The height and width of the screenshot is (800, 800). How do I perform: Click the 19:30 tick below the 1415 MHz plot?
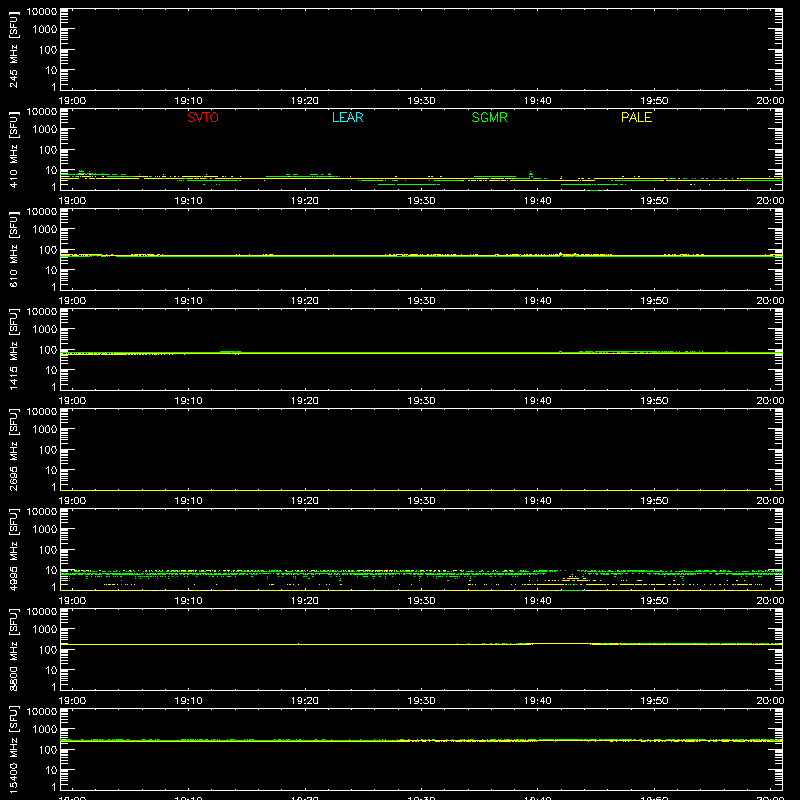coord(421,401)
